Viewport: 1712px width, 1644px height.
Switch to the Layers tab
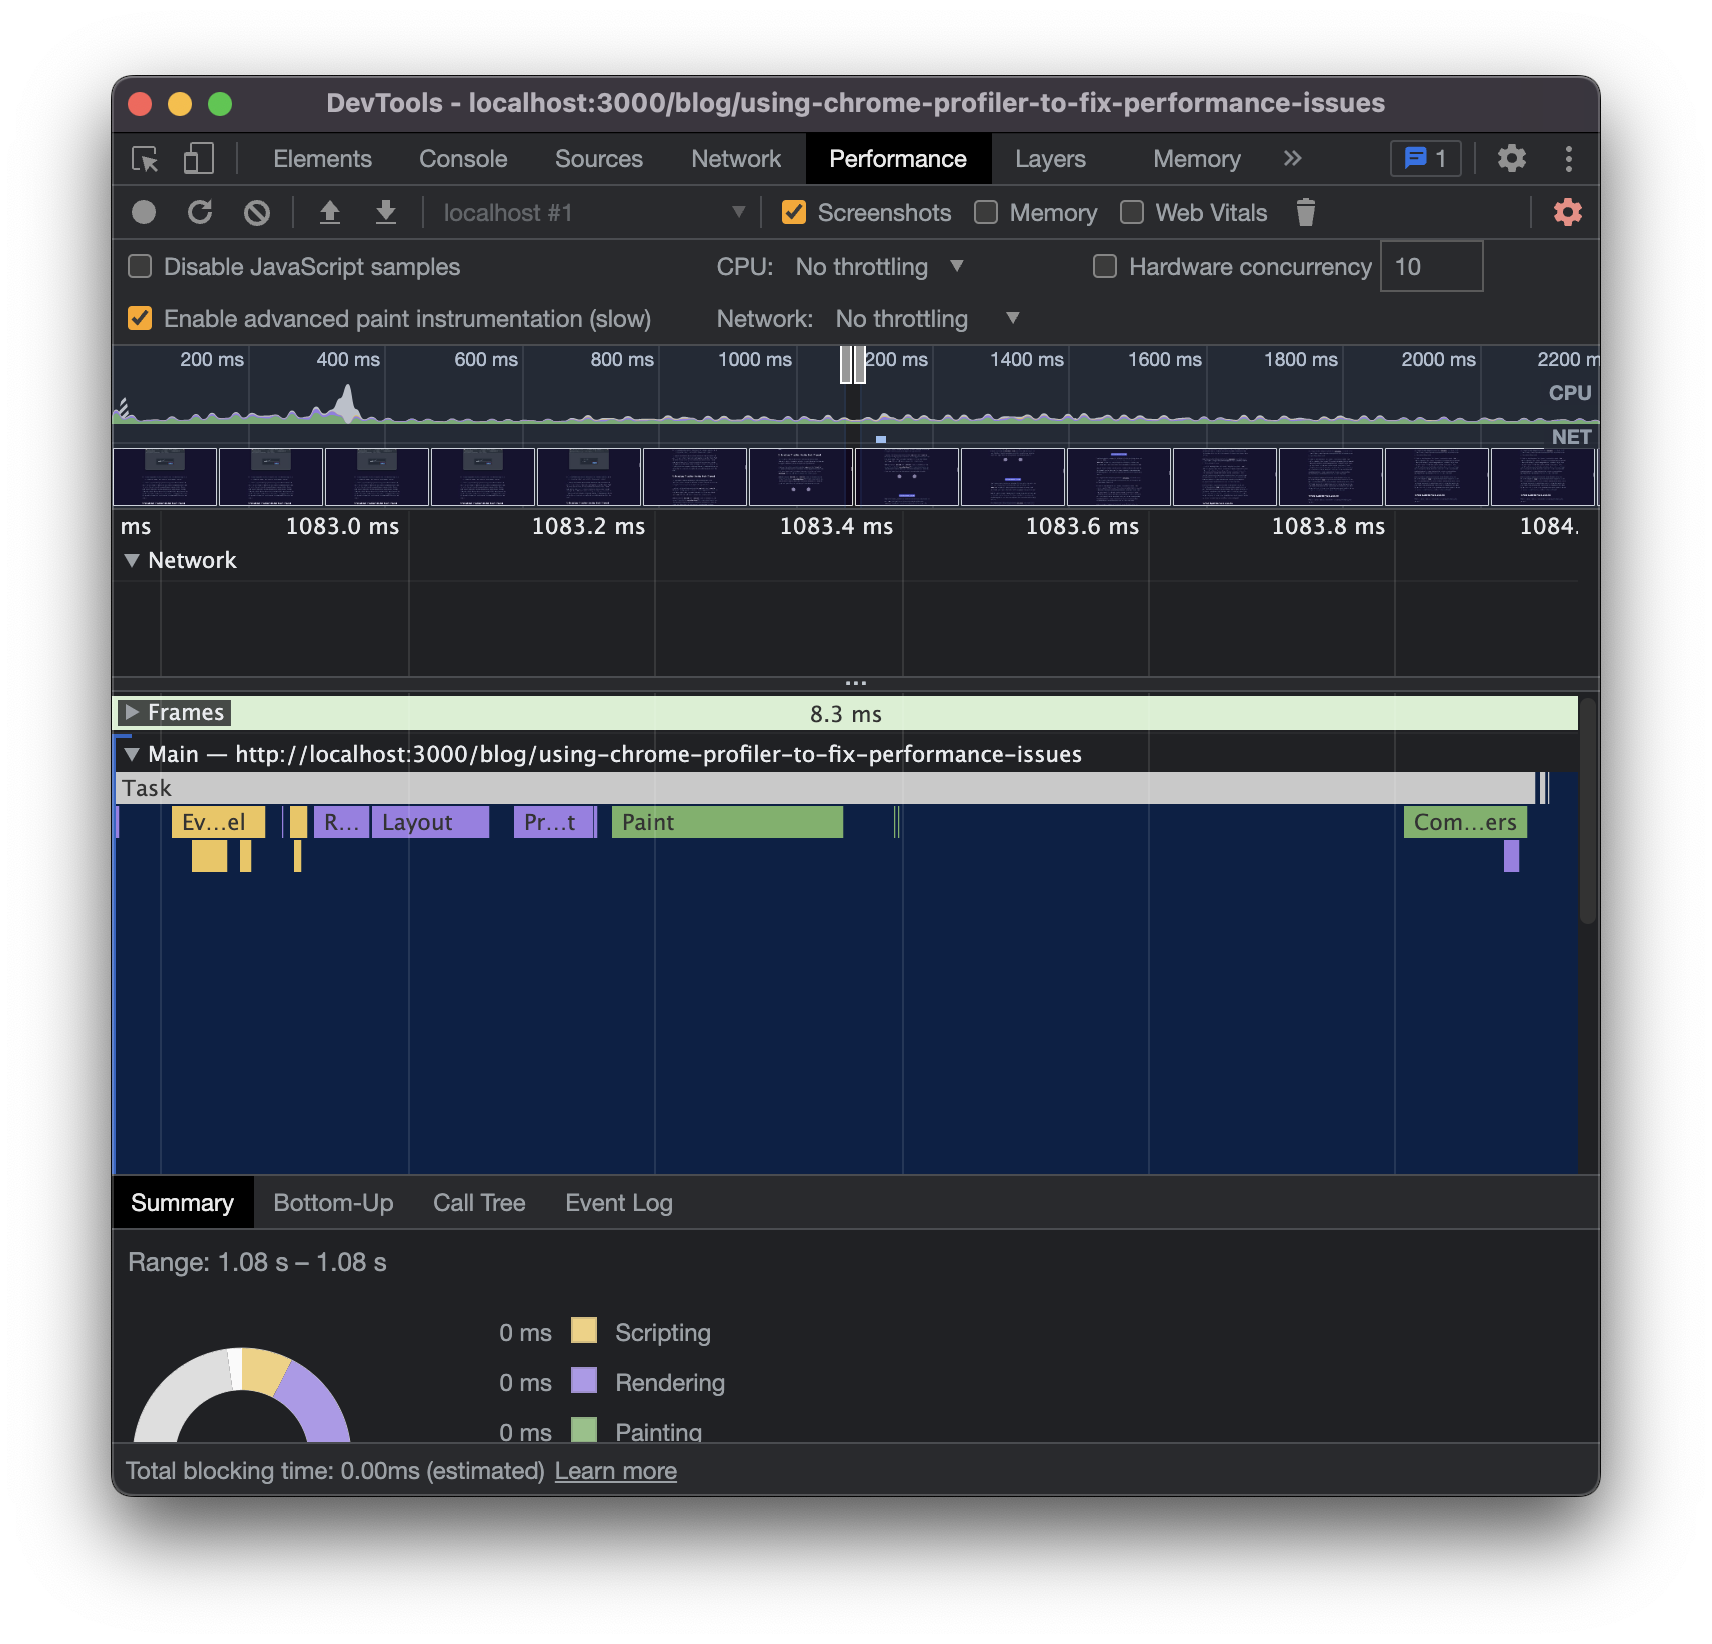pos(1050,159)
